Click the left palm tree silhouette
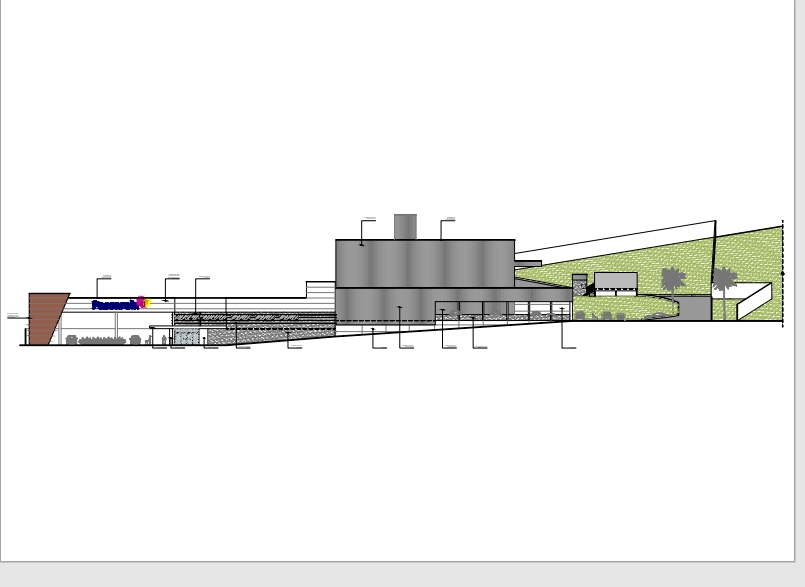 (x=673, y=279)
